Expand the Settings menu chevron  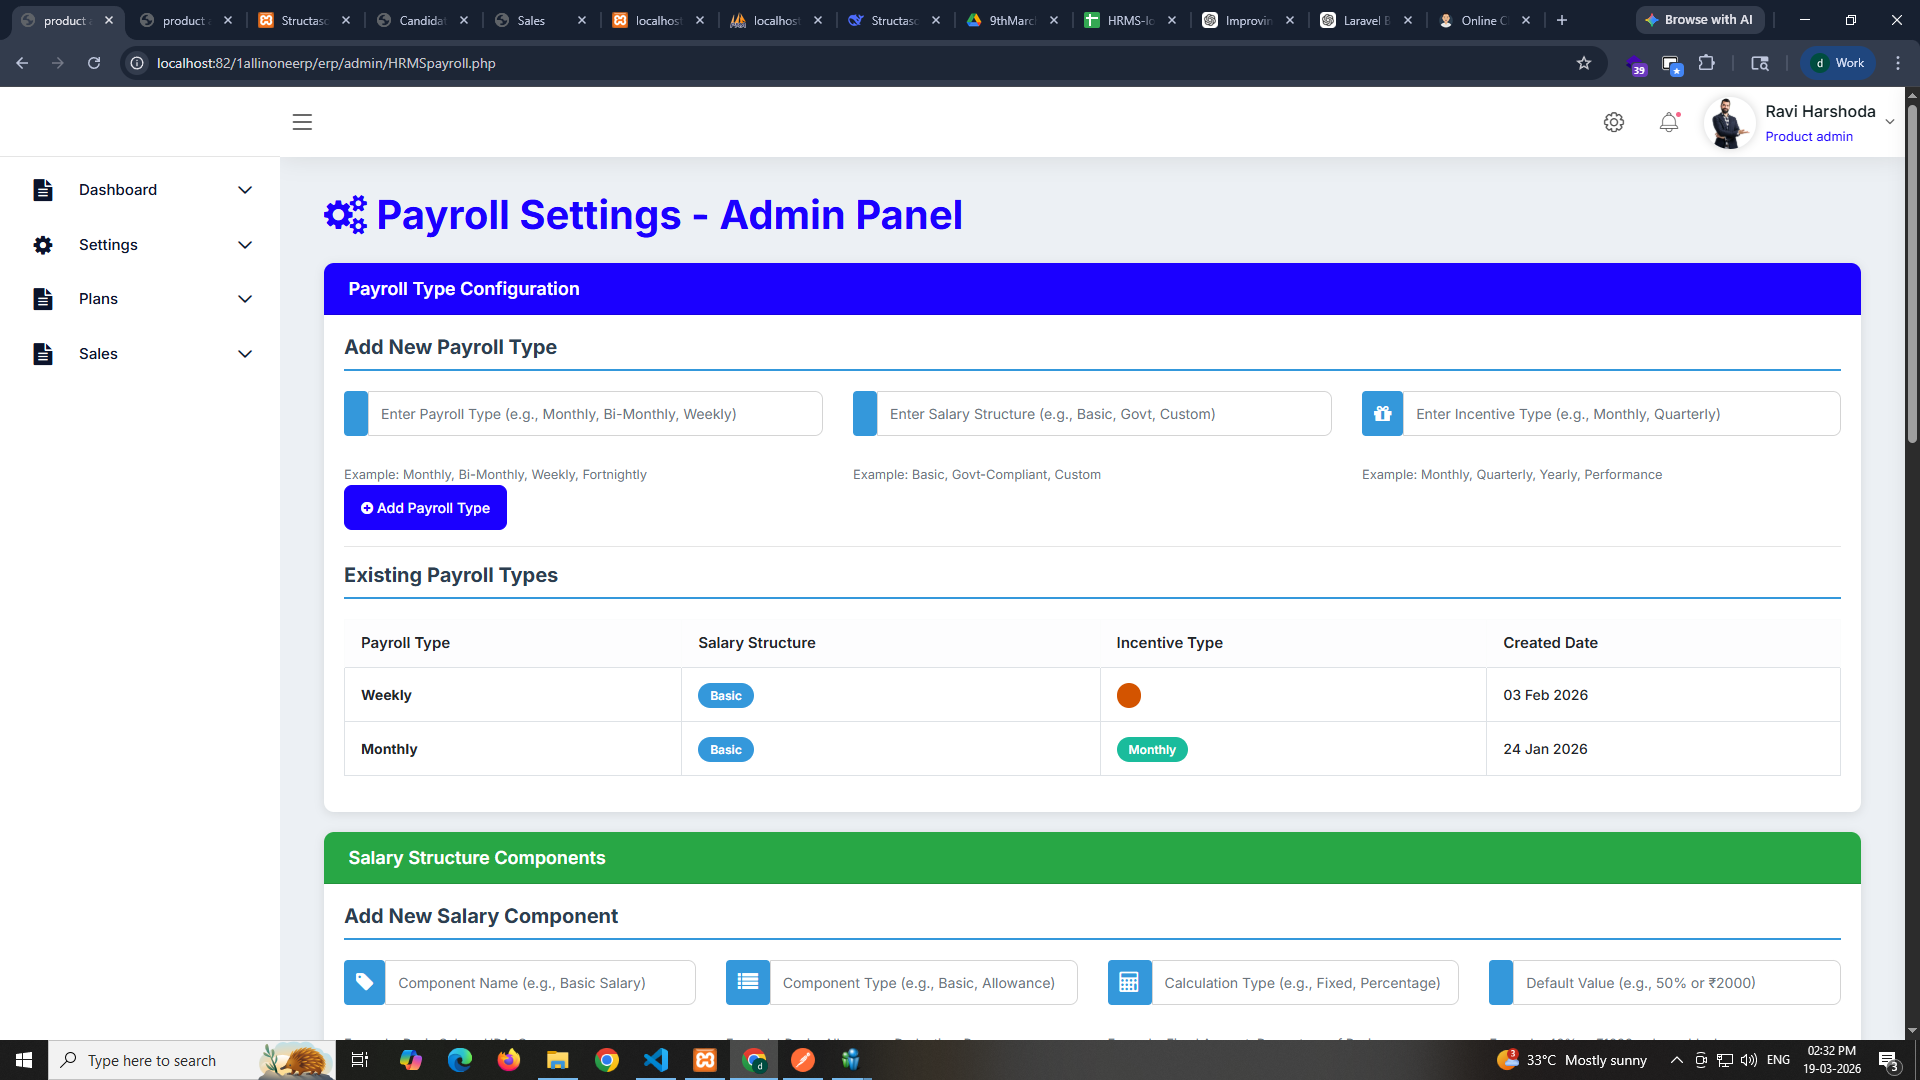tap(245, 245)
